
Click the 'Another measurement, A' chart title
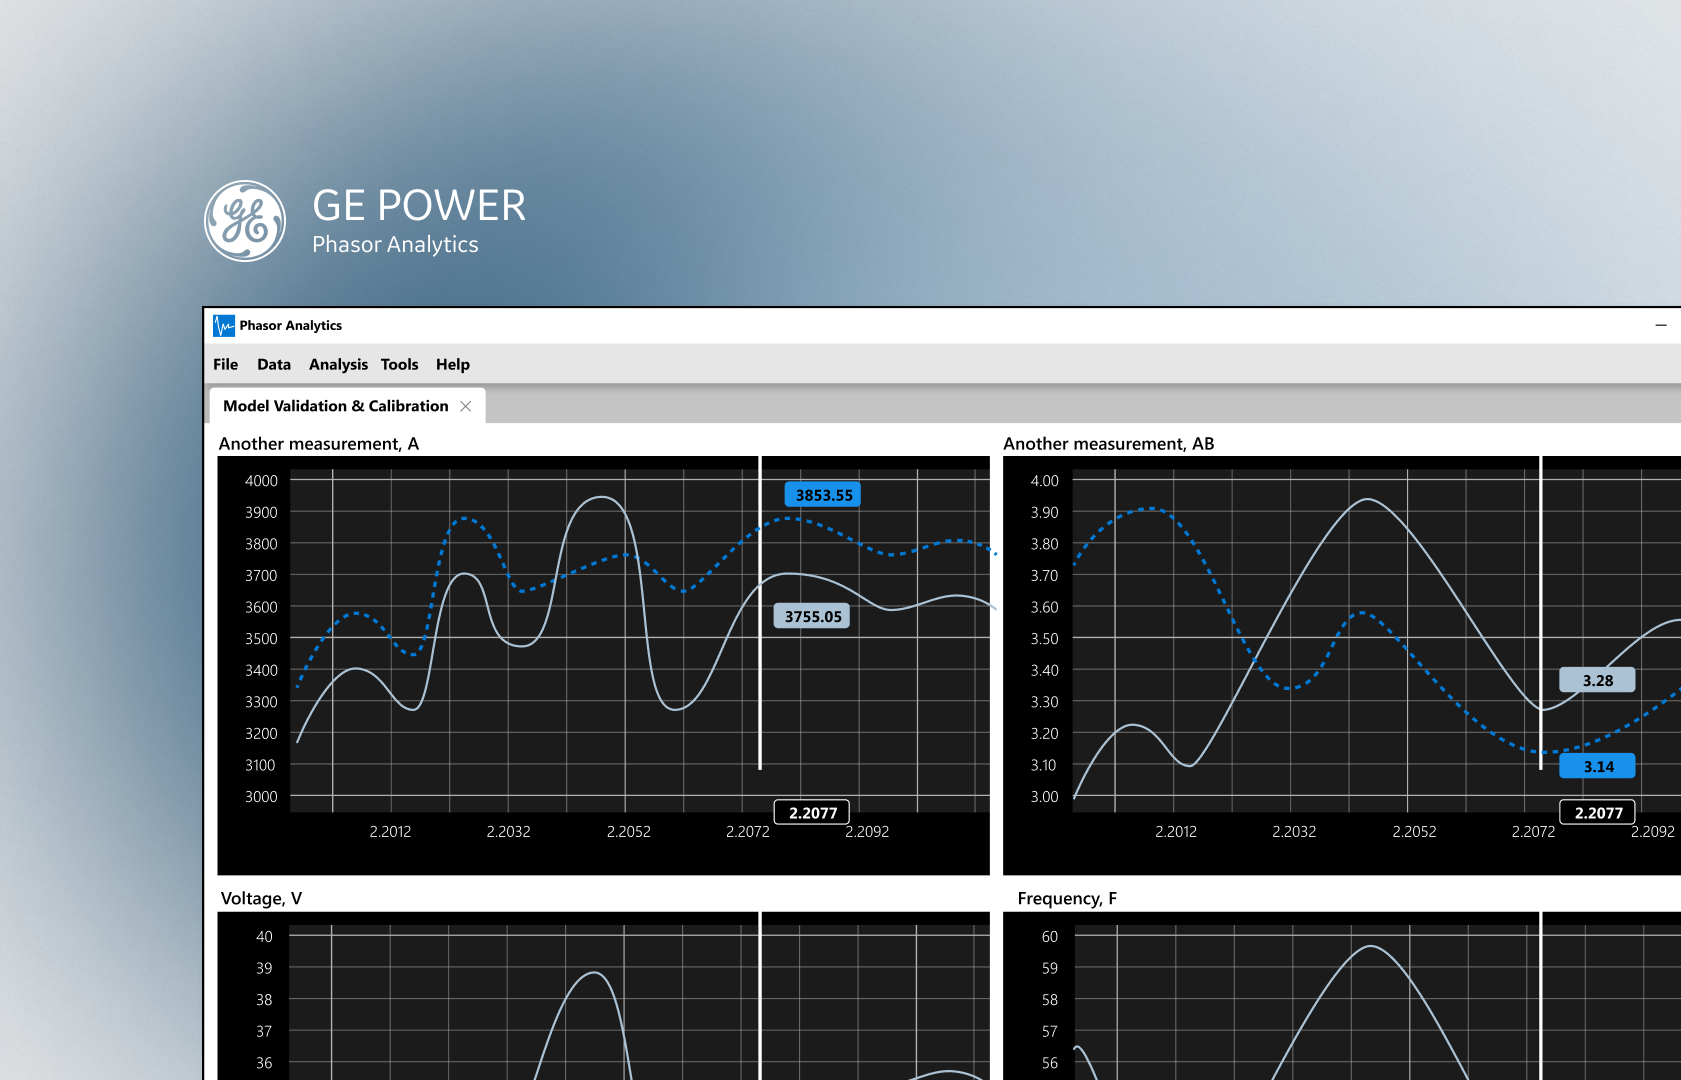(x=319, y=443)
